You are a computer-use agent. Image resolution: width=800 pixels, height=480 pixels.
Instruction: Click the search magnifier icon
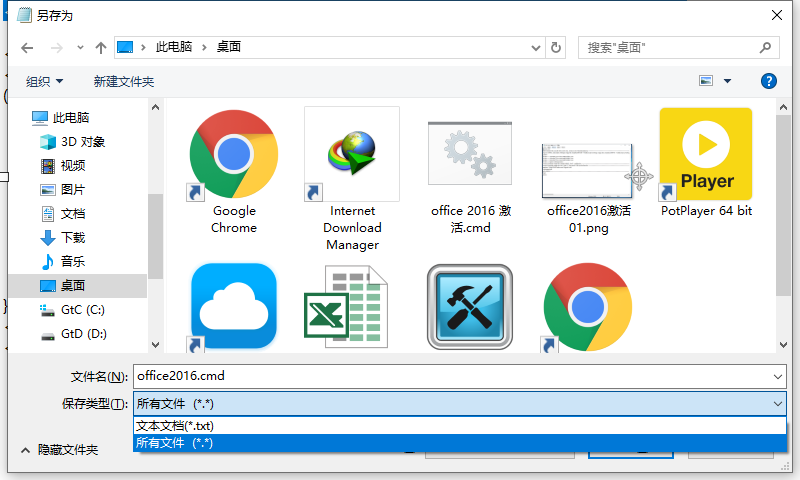[x=765, y=47]
